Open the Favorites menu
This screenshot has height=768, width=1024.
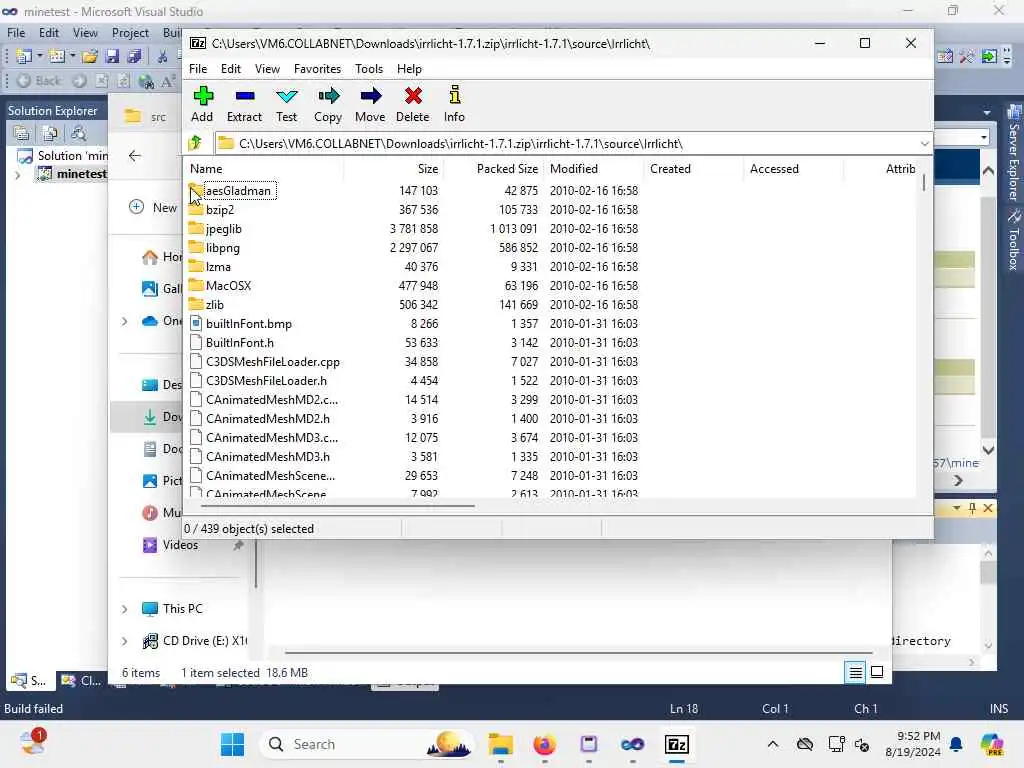[x=317, y=69]
